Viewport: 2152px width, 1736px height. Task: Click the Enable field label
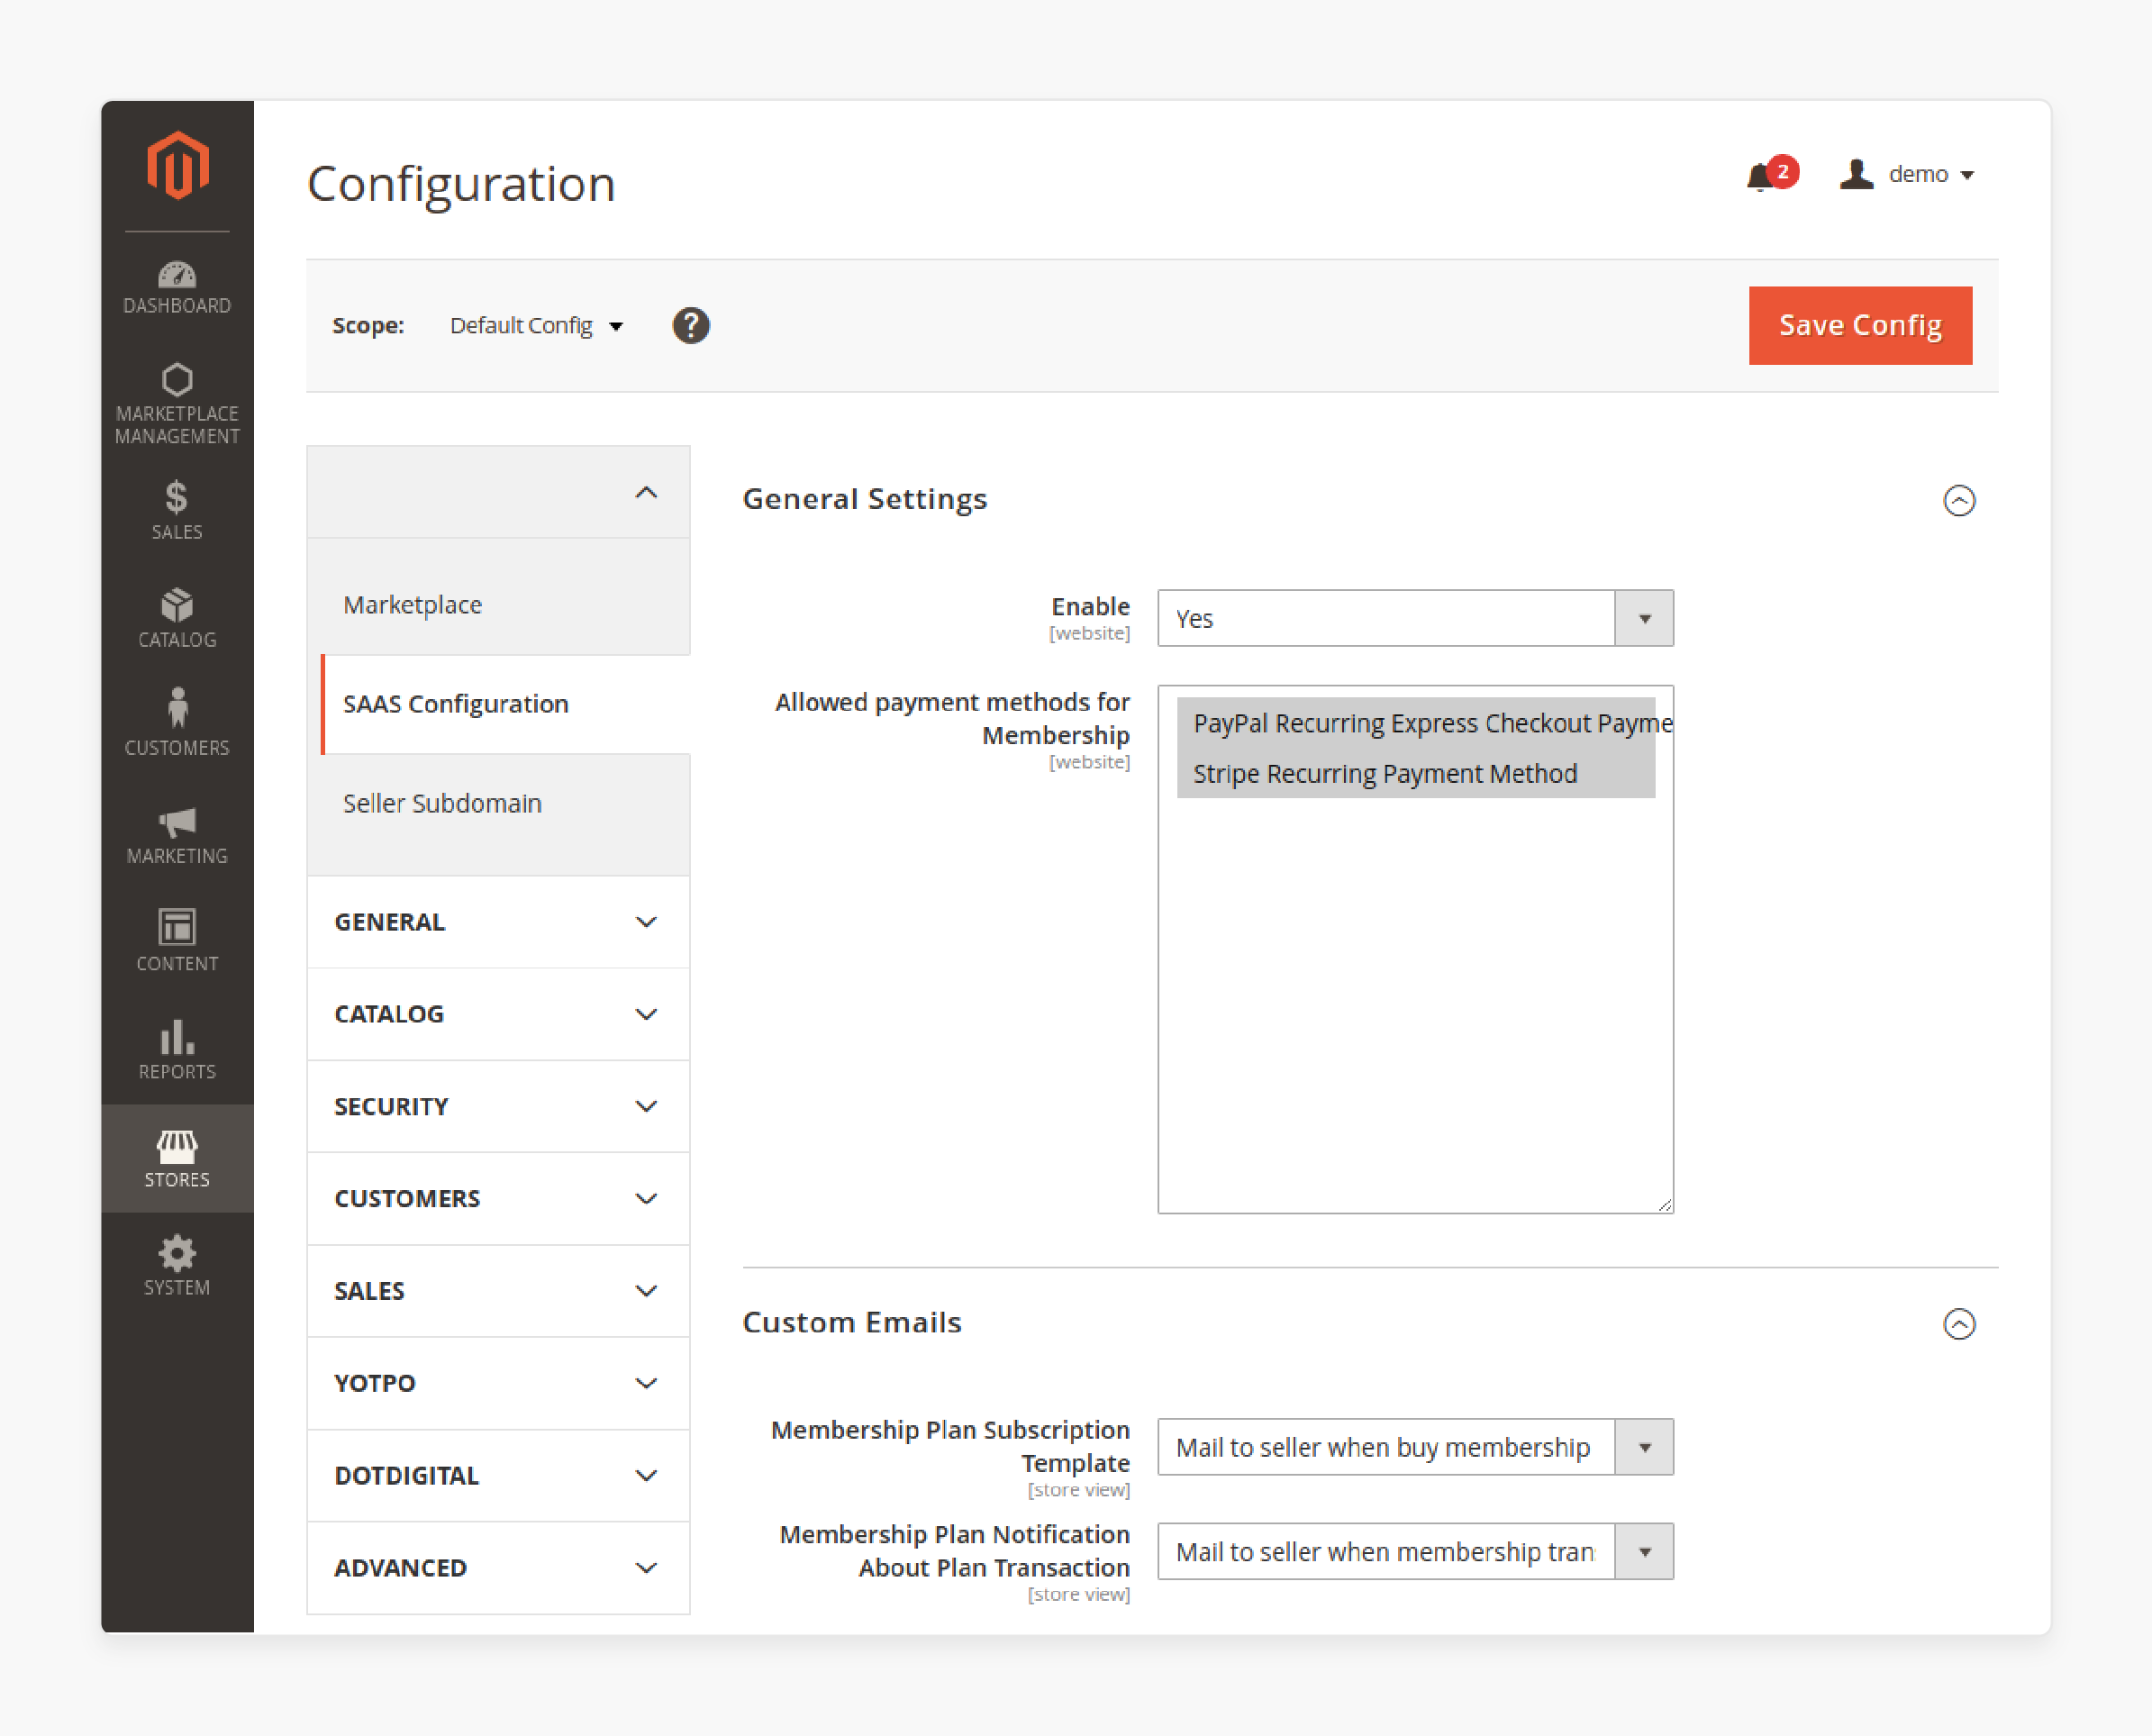[1090, 606]
